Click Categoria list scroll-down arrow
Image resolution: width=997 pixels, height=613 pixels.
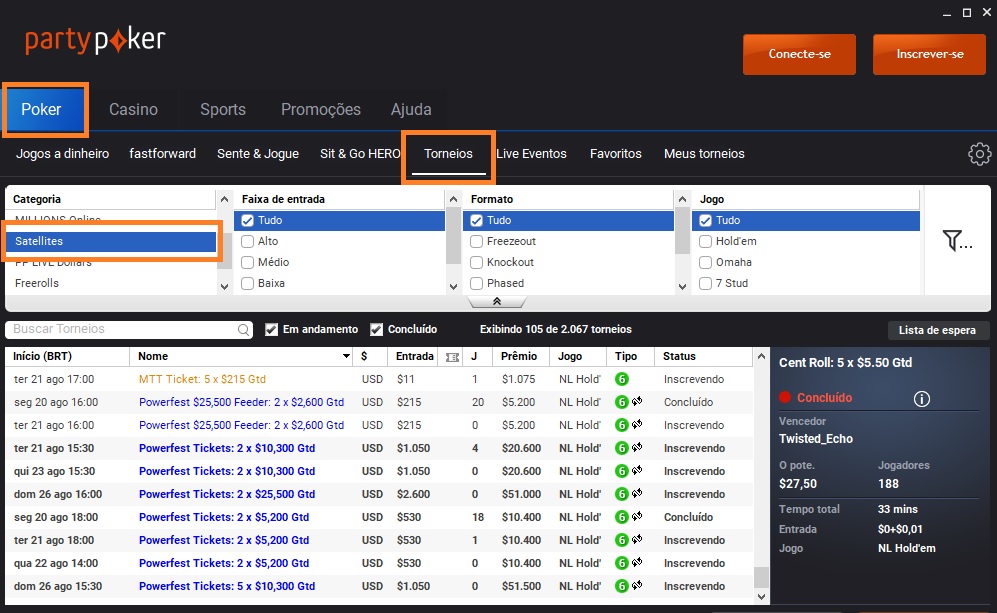[224, 287]
